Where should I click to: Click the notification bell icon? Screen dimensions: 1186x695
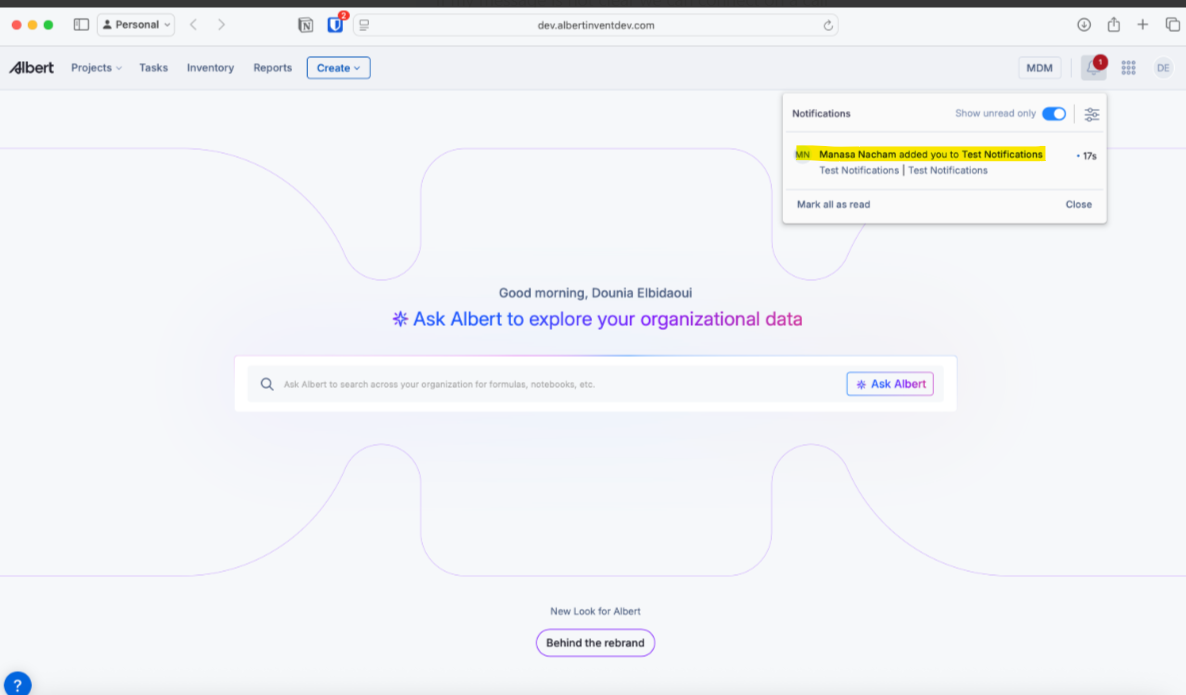(x=1092, y=68)
